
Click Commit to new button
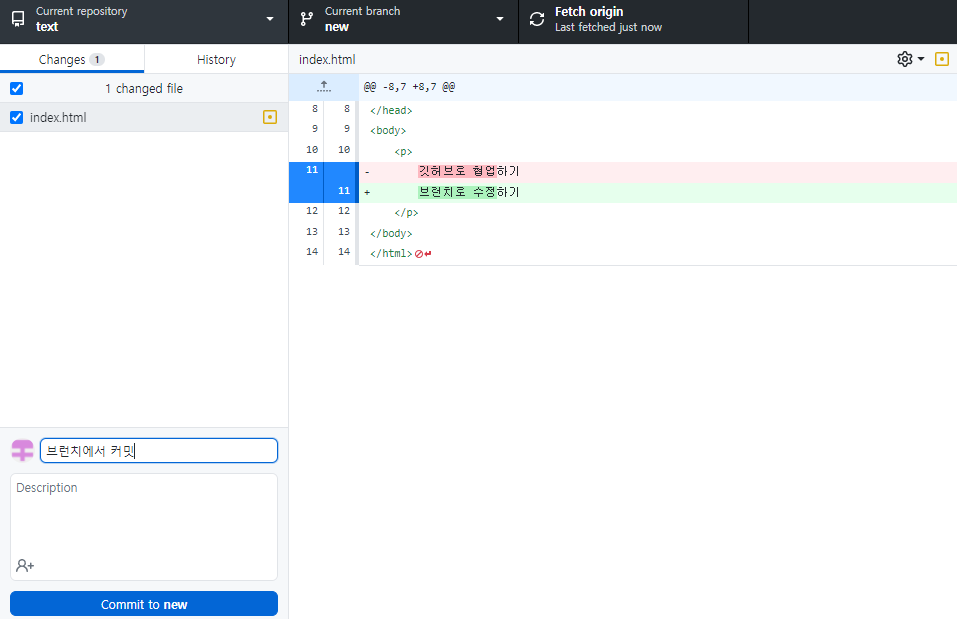click(144, 604)
